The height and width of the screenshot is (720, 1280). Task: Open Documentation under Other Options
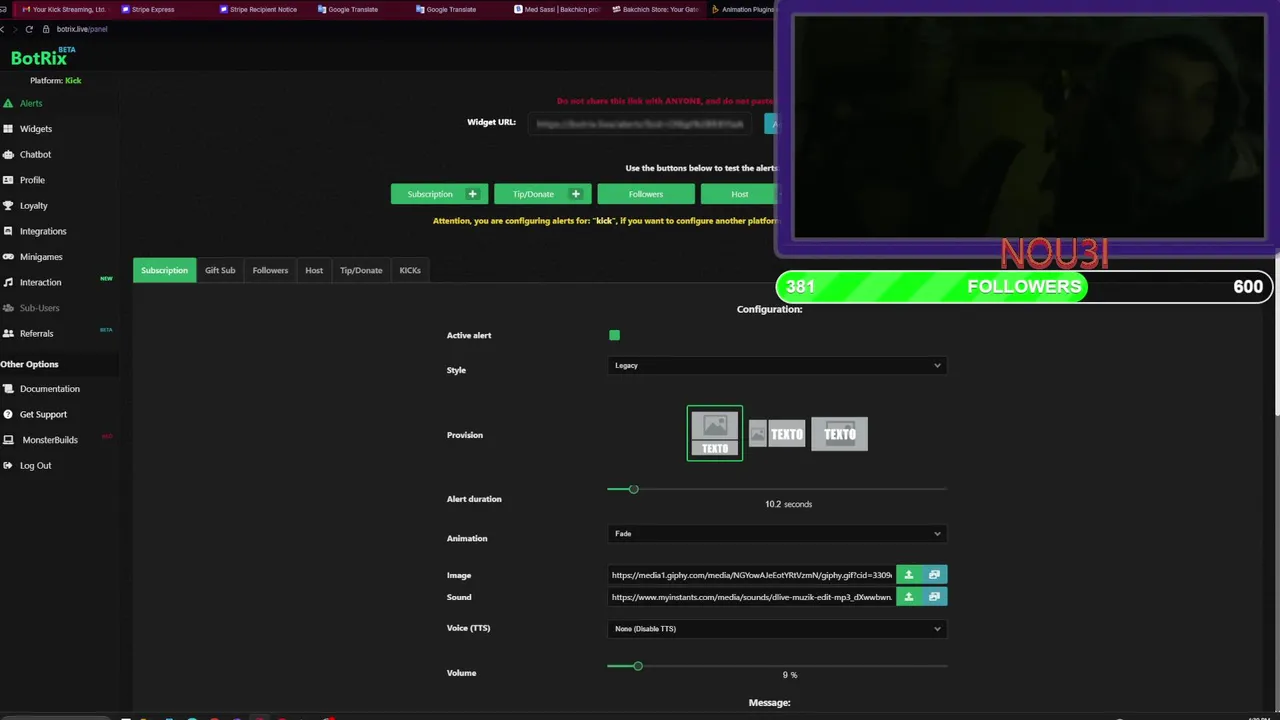(49, 389)
